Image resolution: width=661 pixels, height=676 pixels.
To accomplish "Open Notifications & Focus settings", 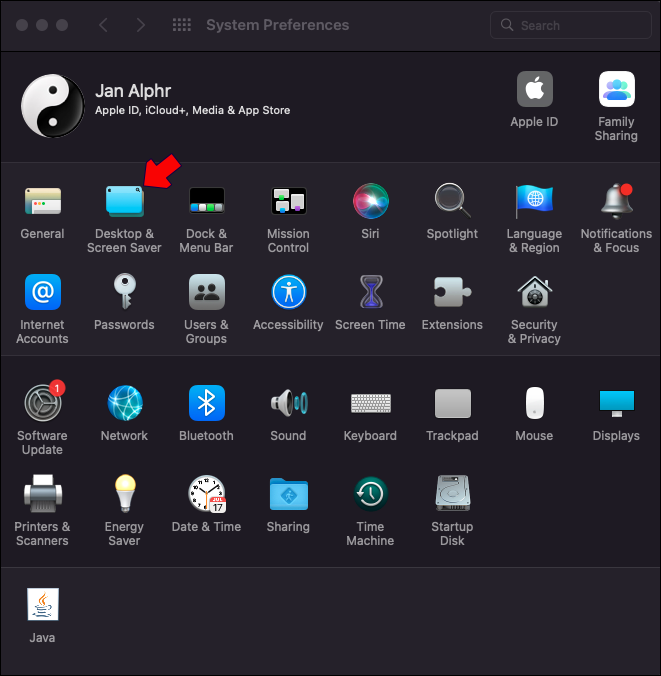I will pos(617,201).
